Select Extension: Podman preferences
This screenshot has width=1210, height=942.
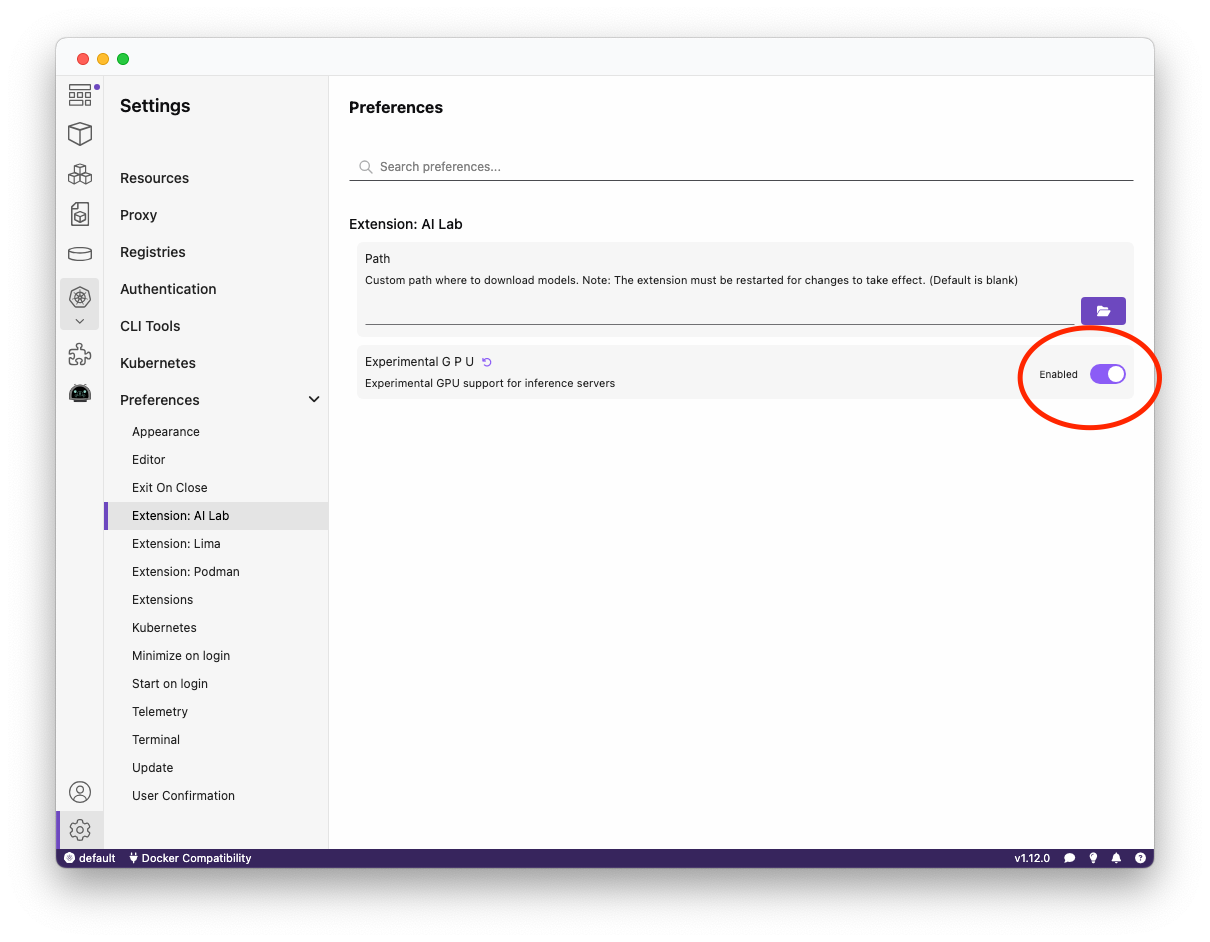tap(186, 572)
